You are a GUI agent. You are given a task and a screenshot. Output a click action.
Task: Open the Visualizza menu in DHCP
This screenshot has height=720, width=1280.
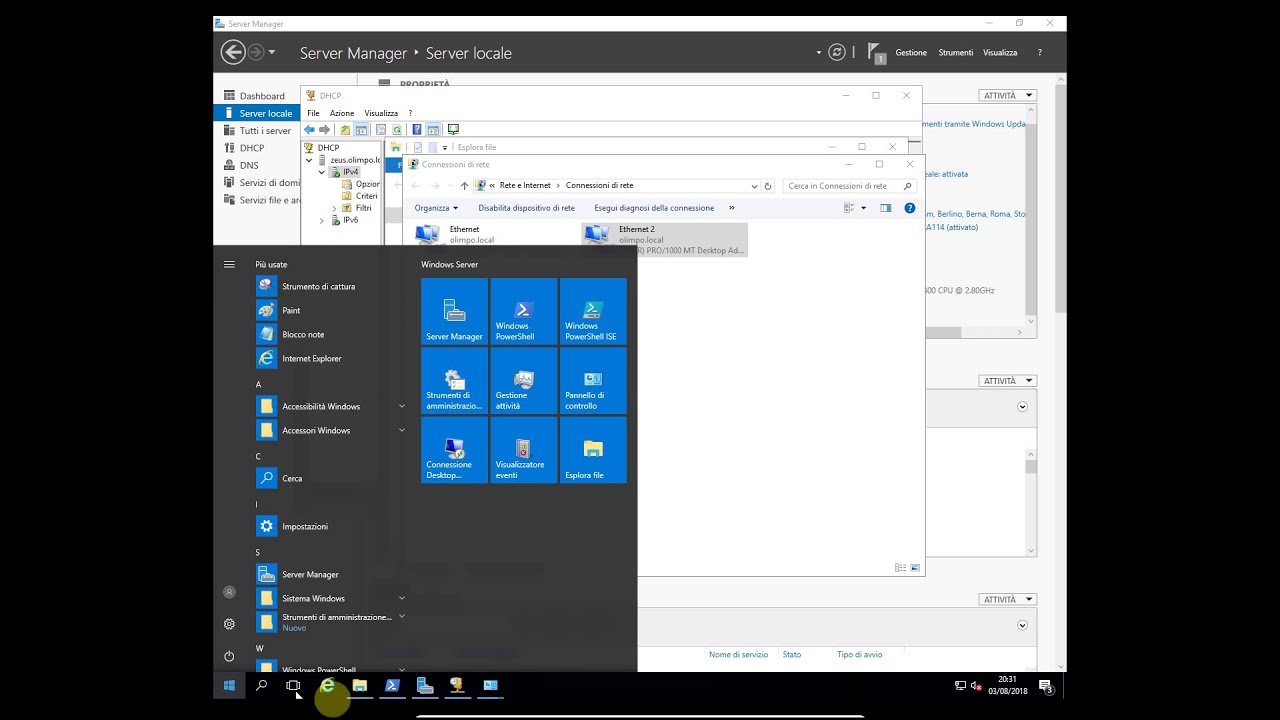381,113
